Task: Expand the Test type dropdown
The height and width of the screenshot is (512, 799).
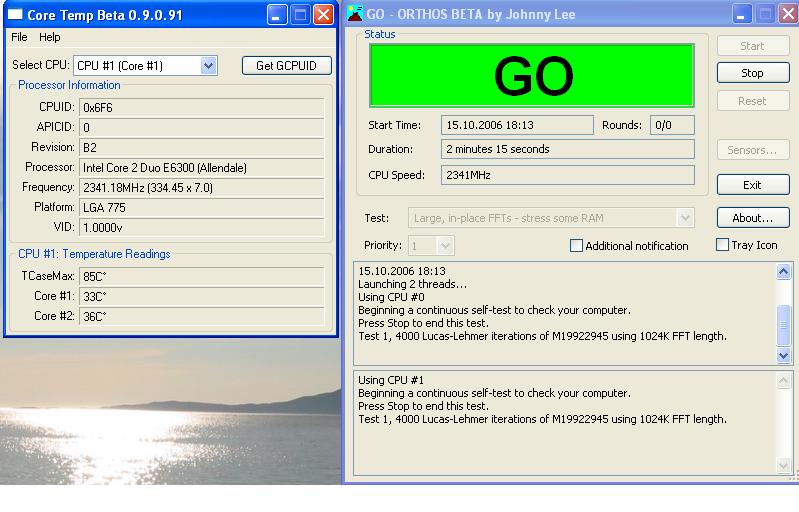Action: pos(685,218)
